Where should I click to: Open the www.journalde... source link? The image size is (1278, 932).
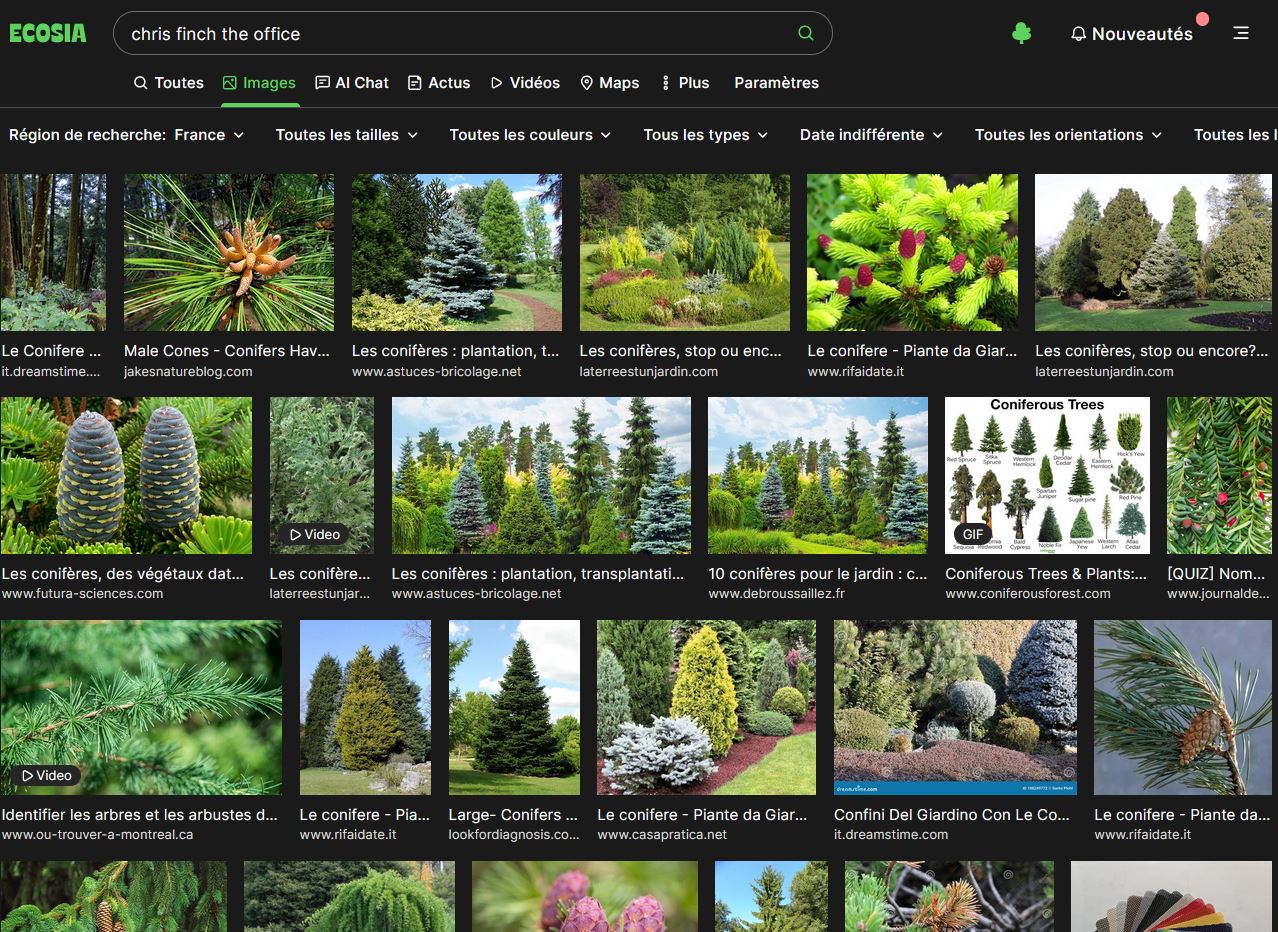point(1217,593)
